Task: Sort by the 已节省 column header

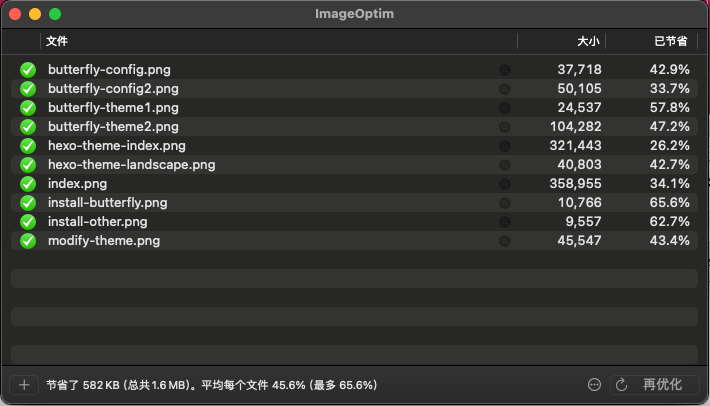Action: click(x=652, y=41)
